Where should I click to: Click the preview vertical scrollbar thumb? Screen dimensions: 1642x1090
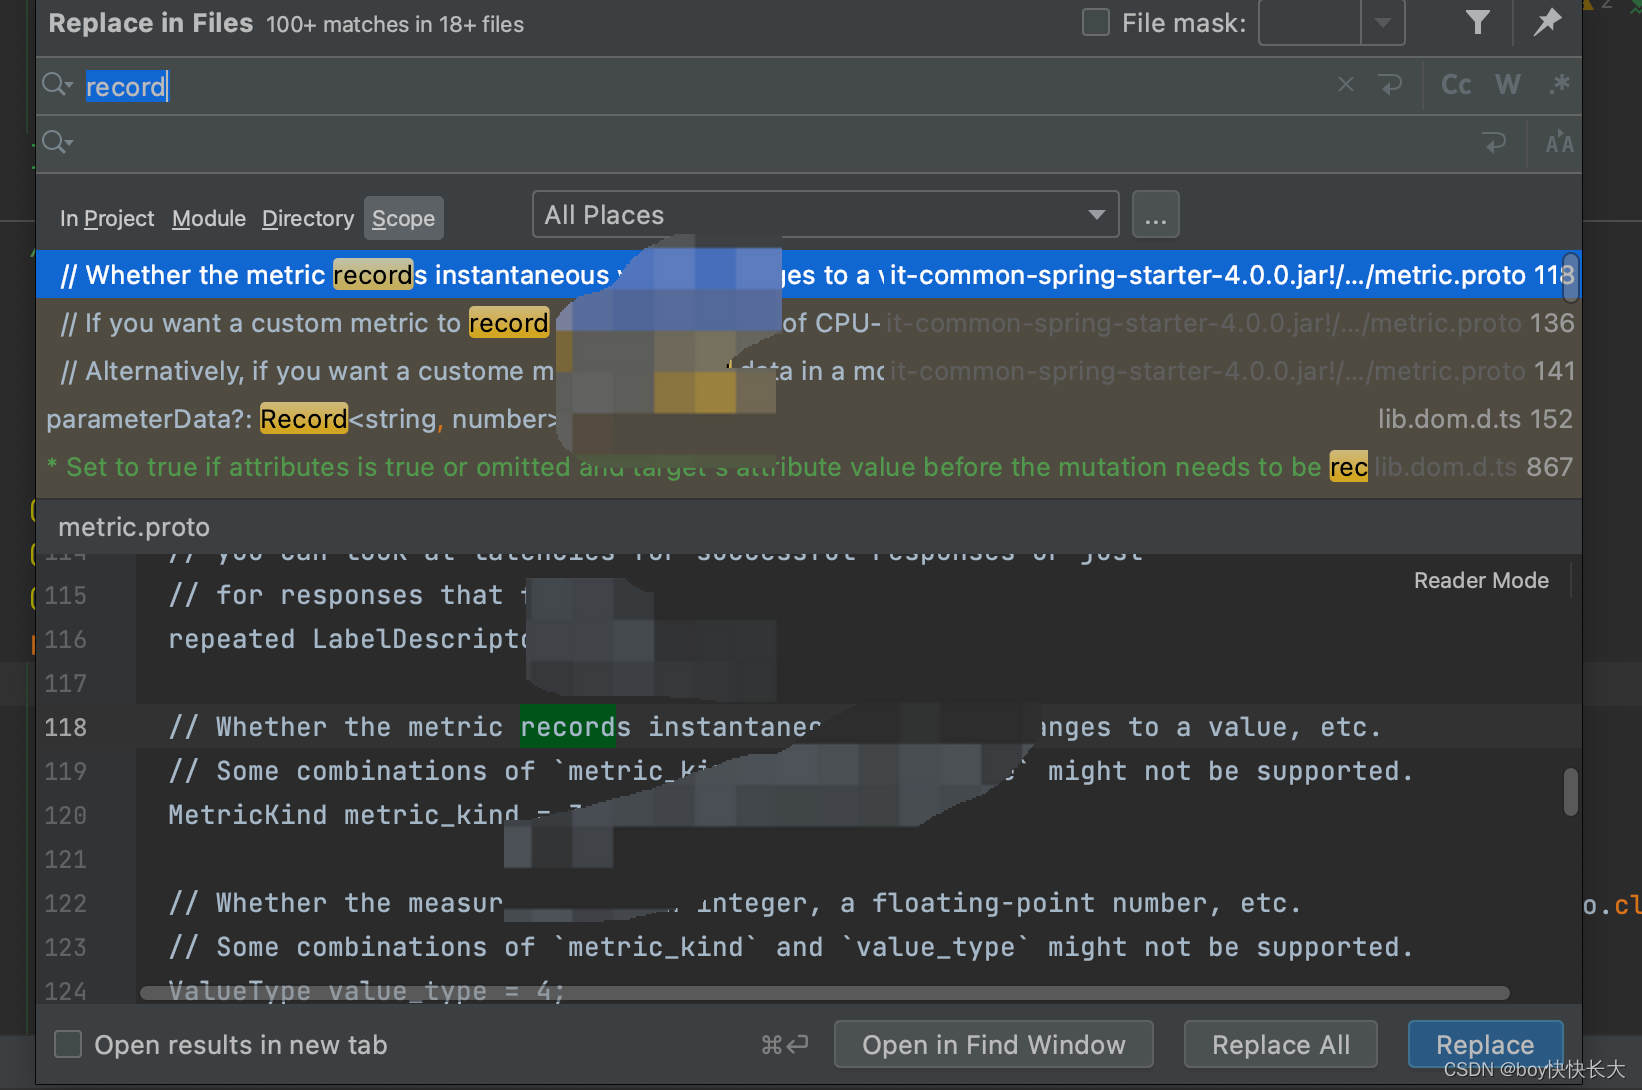pyautogui.click(x=1571, y=792)
